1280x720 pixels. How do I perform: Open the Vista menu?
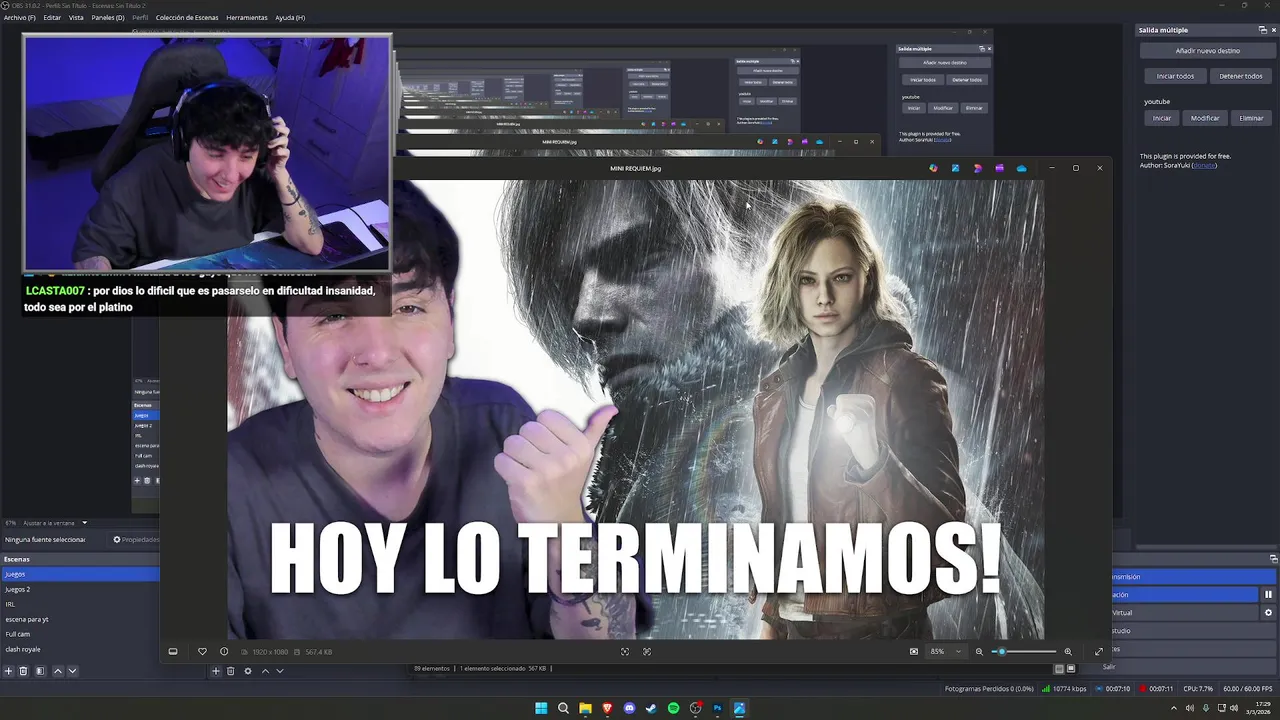coord(76,17)
